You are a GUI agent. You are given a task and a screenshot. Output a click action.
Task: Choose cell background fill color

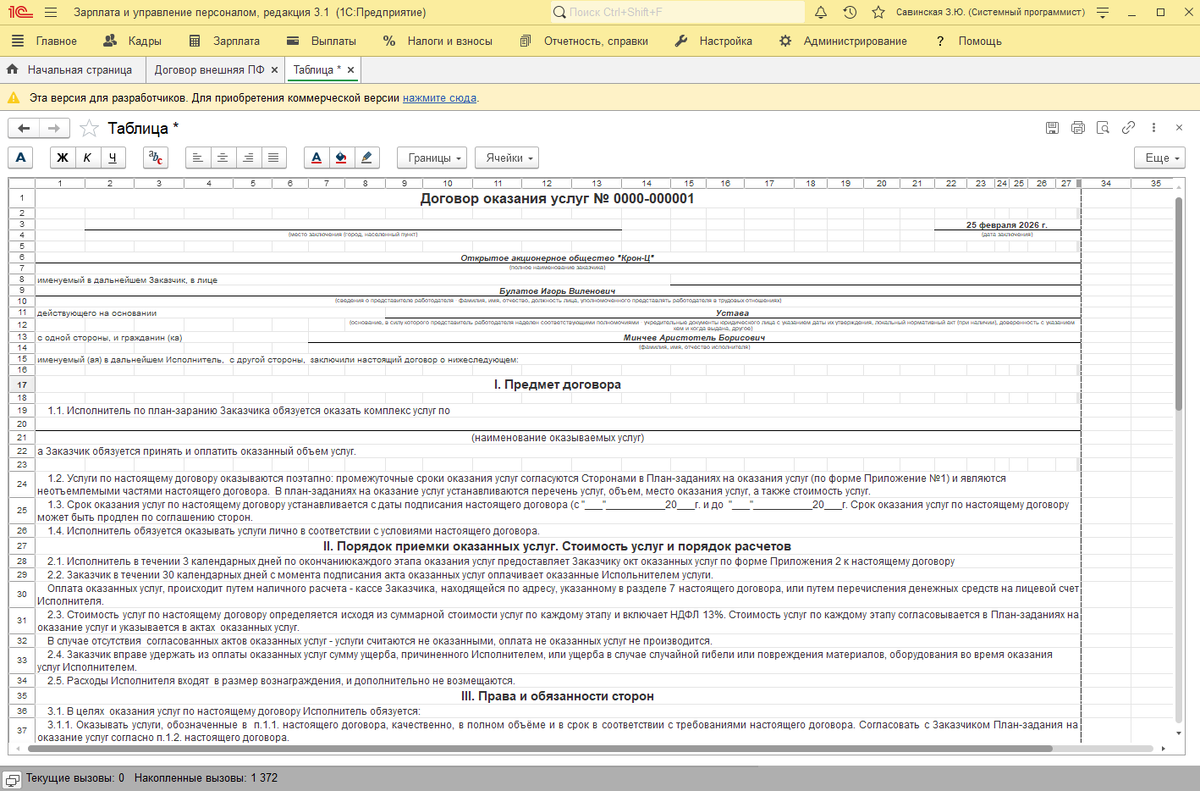click(x=342, y=158)
